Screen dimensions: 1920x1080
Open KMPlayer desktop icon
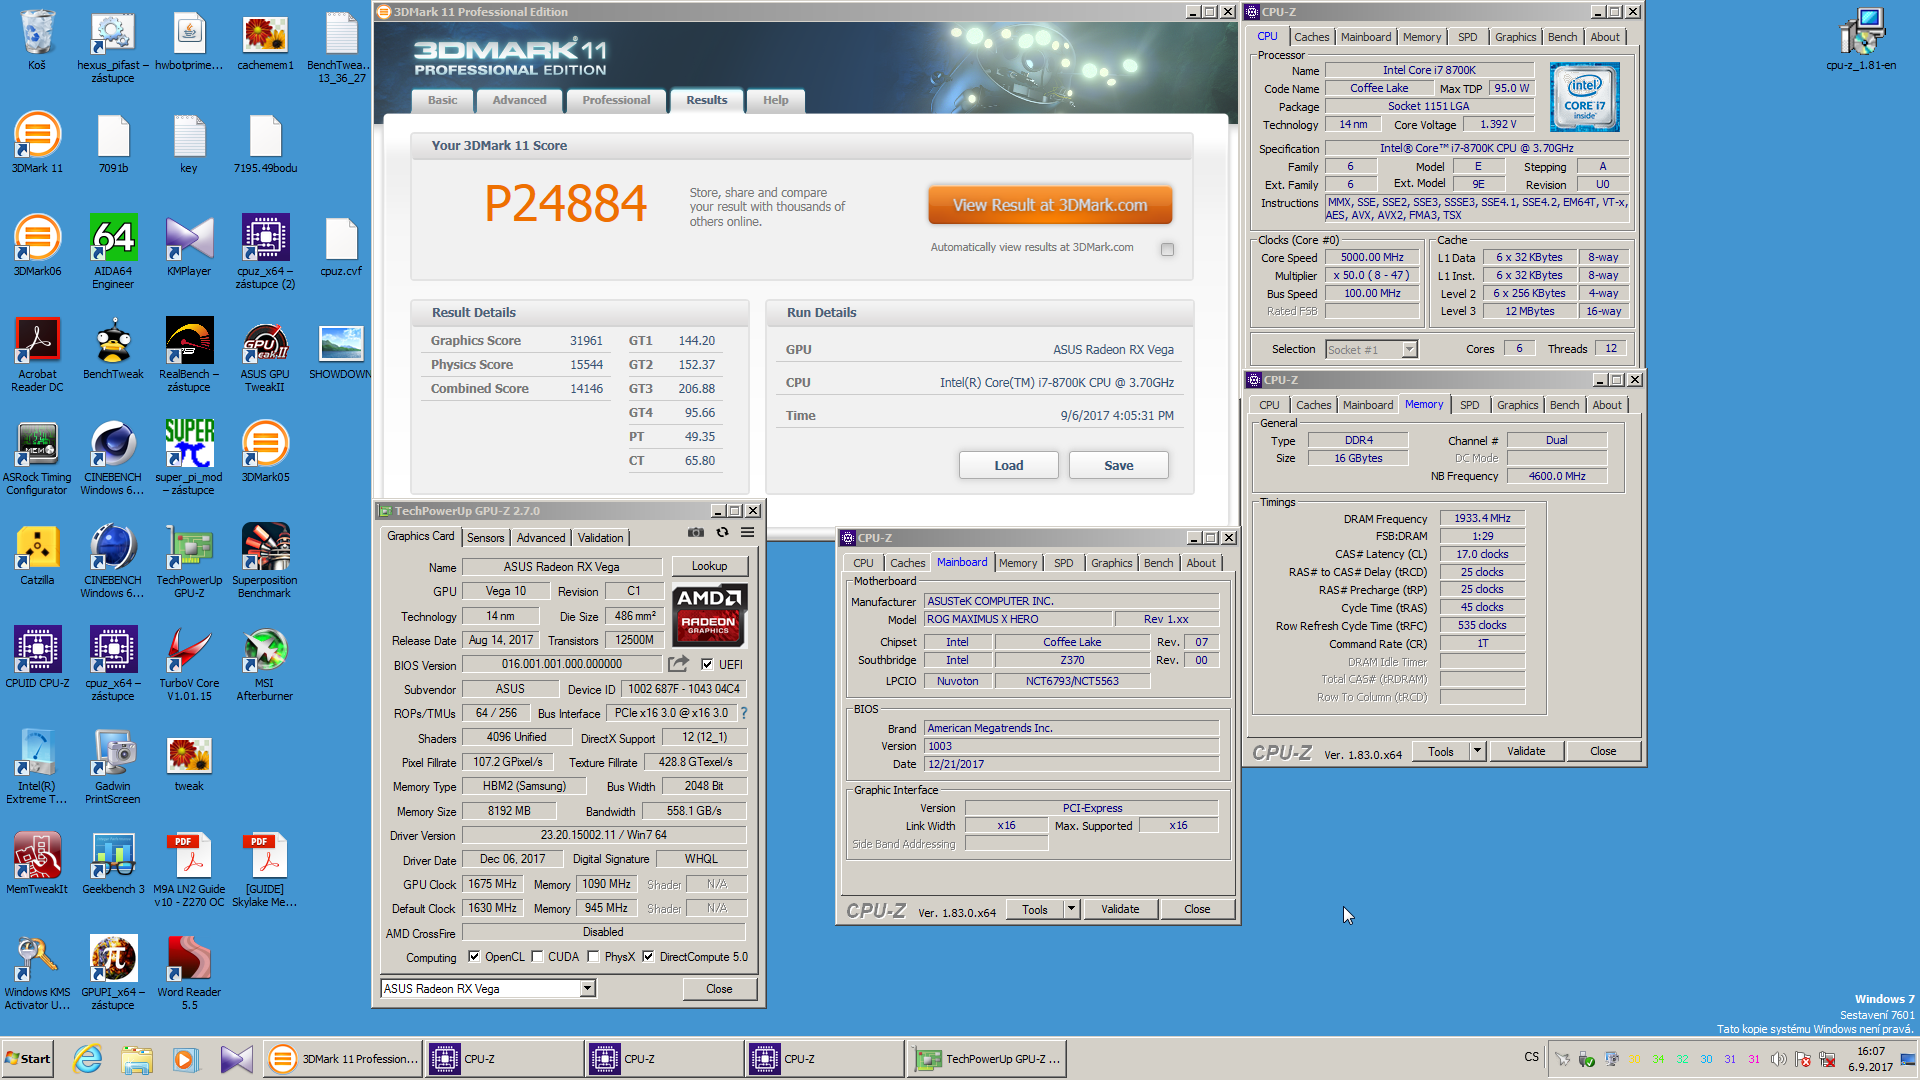click(x=189, y=246)
